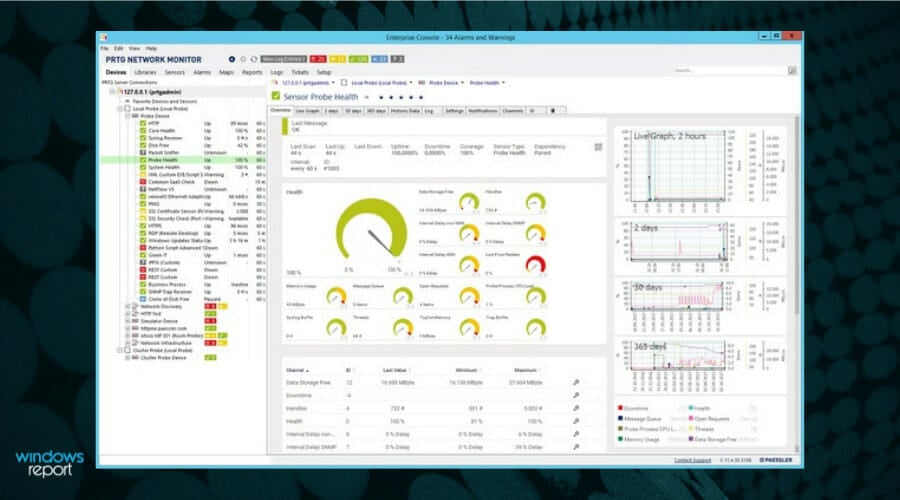The height and width of the screenshot is (500, 900).
Task: Switch to the Sensors navigation tab
Action: [174, 72]
